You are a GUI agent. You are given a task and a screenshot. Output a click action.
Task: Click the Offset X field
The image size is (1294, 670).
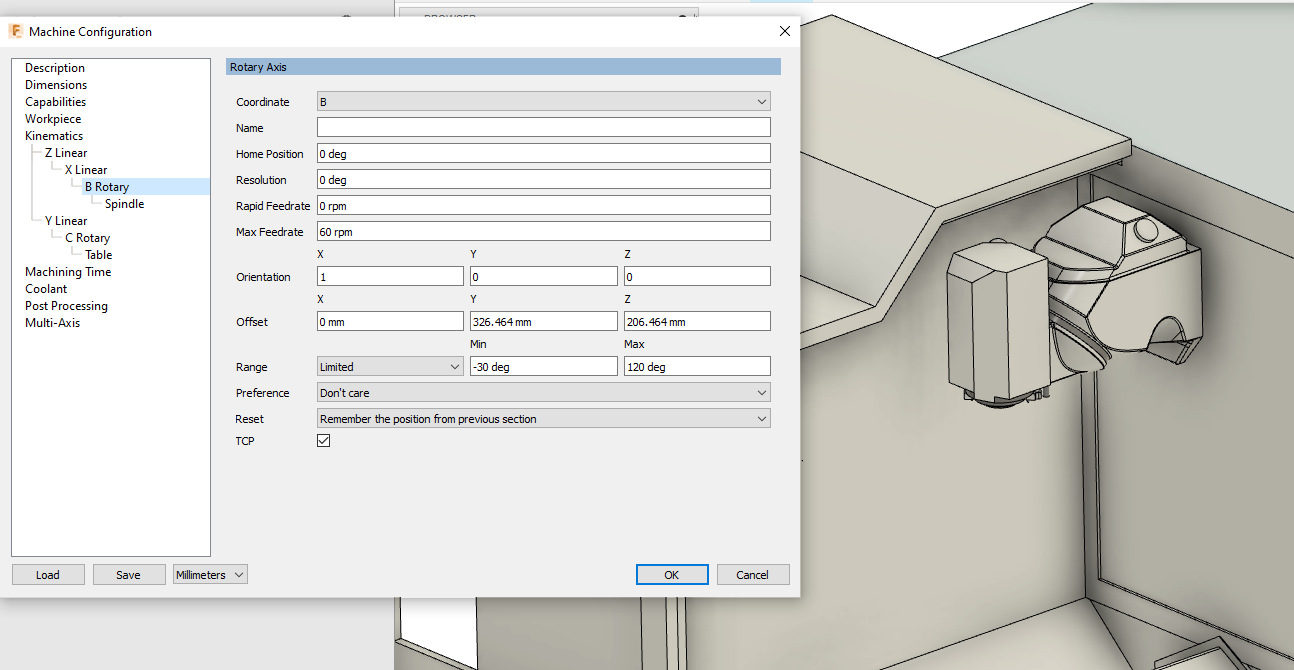point(390,322)
